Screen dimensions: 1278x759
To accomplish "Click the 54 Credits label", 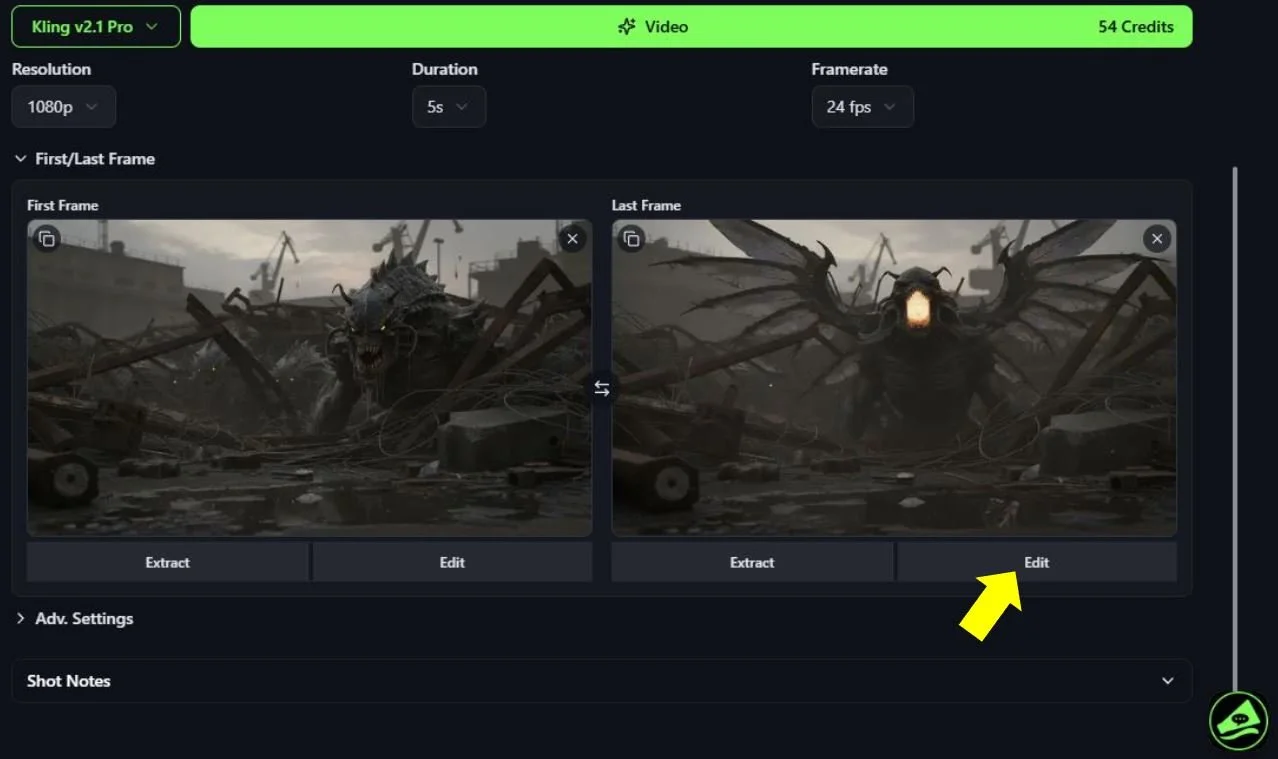I will (1136, 27).
